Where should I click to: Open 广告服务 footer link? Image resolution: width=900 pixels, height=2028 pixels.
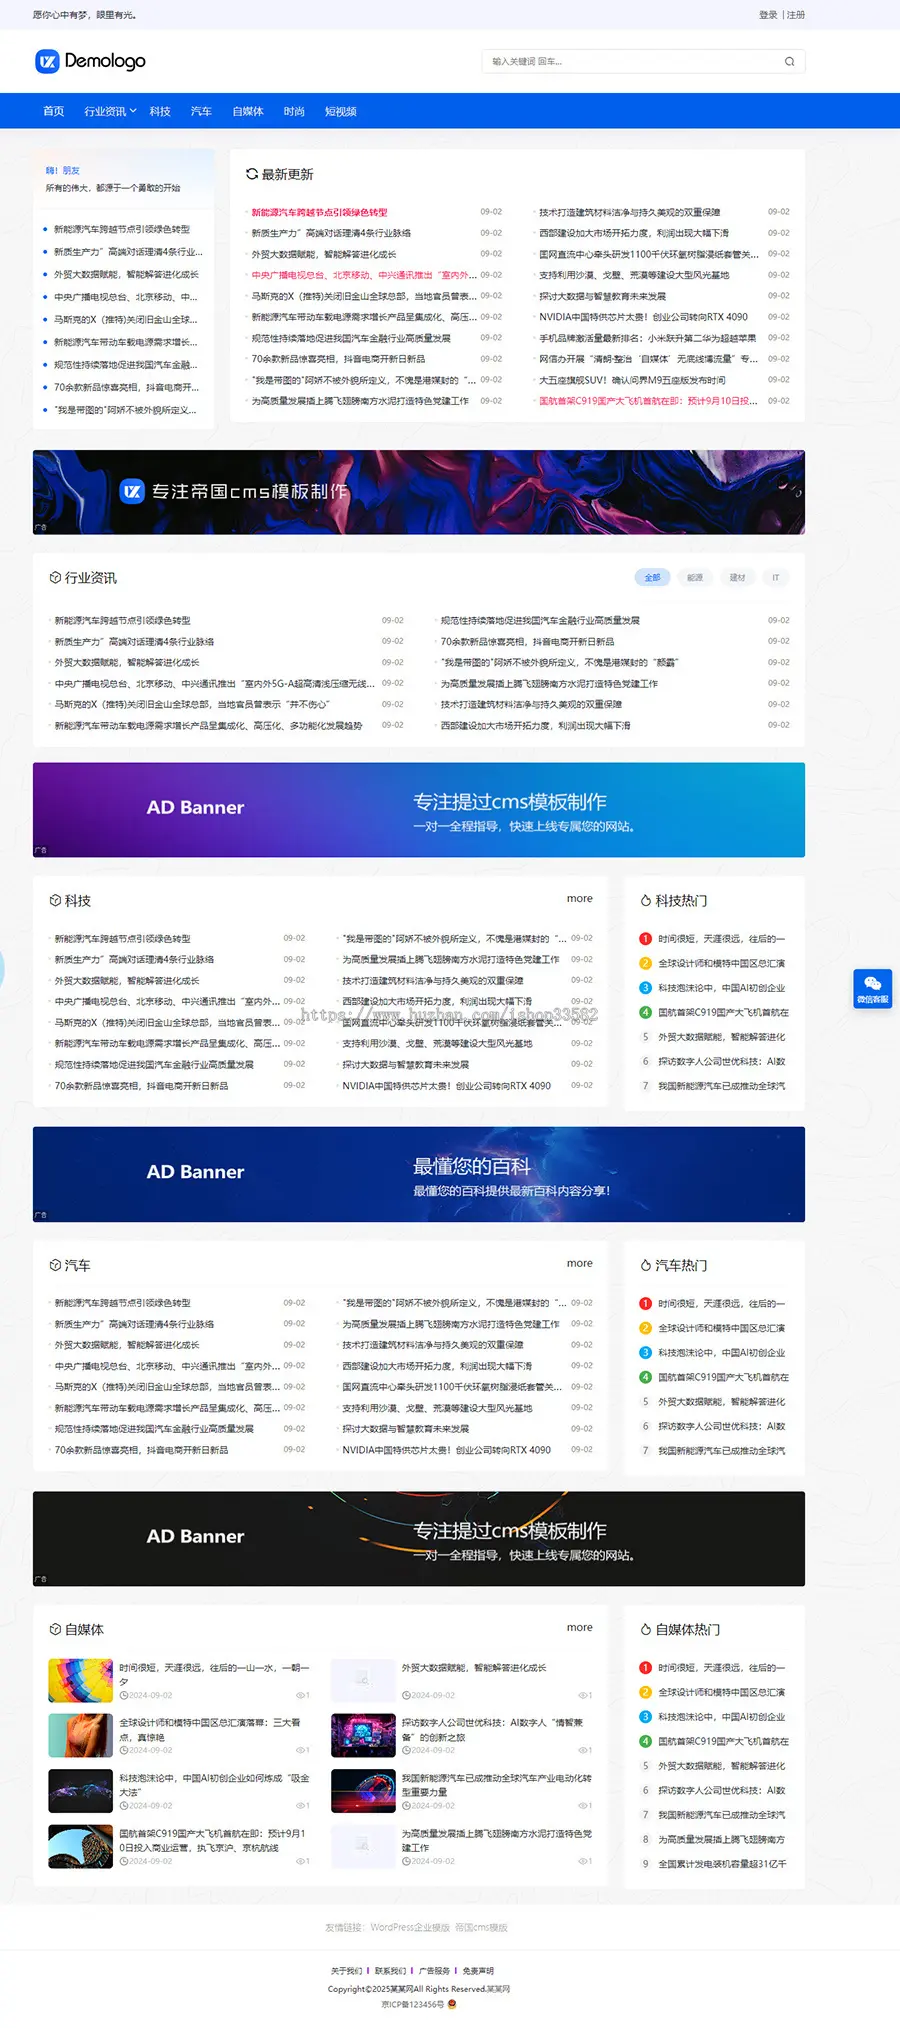(435, 1971)
